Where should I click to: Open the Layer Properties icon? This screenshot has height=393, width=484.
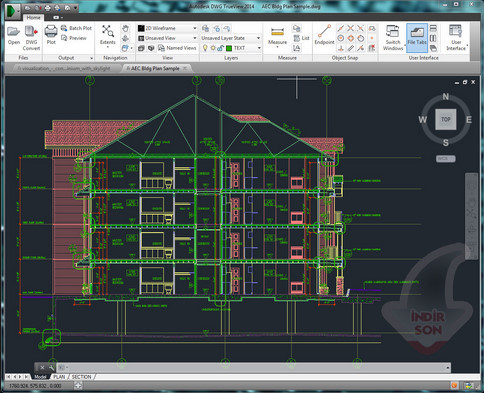pos(206,28)
